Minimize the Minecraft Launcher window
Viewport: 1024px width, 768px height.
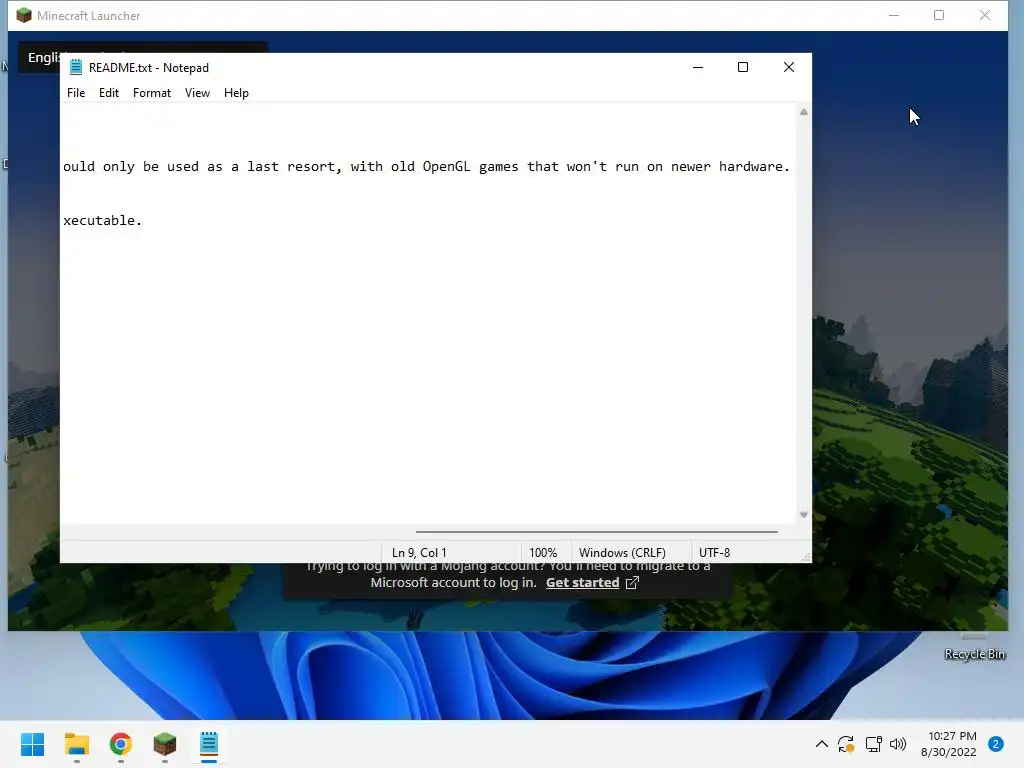894,15
